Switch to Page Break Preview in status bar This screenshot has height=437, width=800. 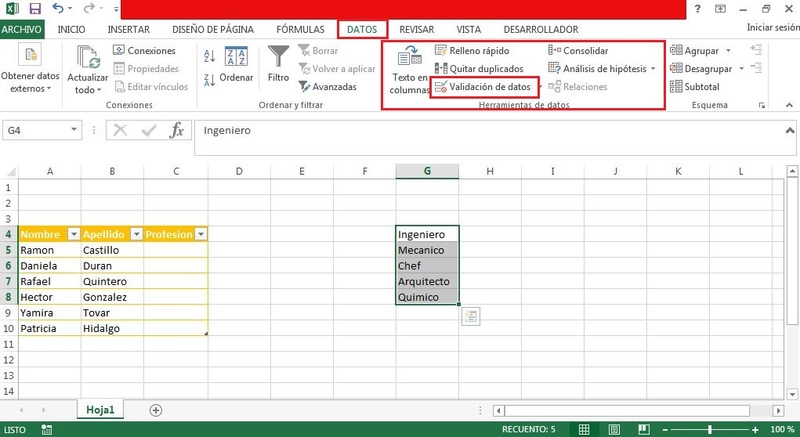pyautogui.click(x=644, y=429)
